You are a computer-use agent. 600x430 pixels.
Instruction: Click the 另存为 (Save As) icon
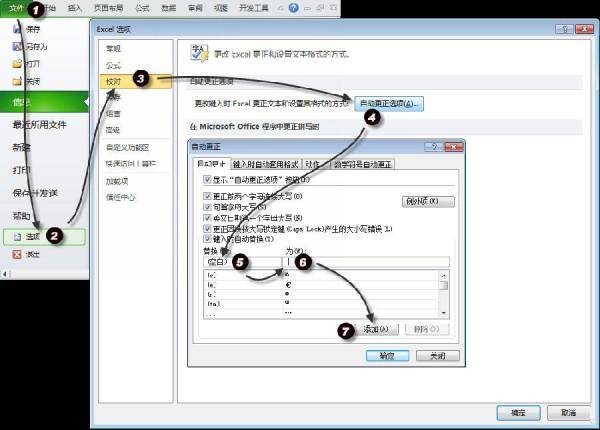point(17,47)
